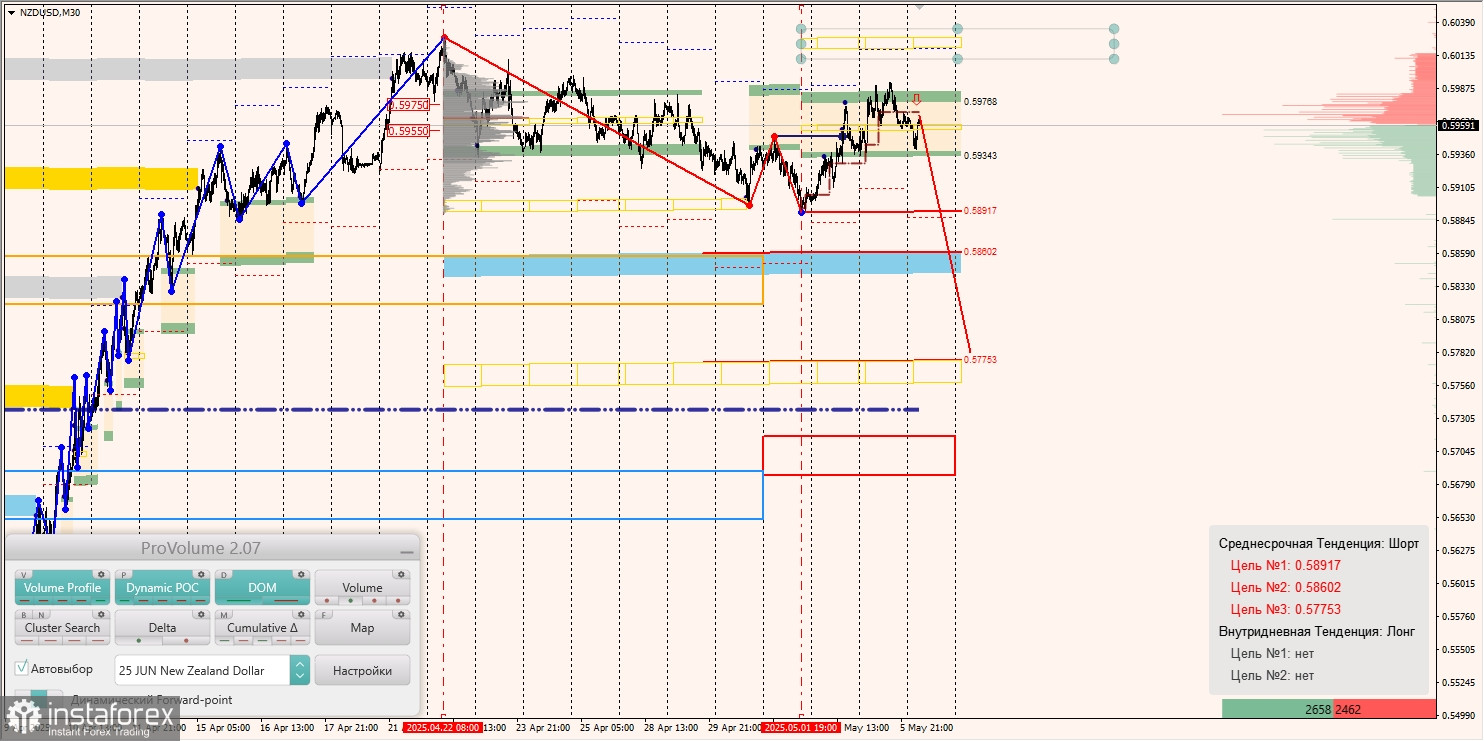Select the red Delta mode dot
1484x741 pixels.
coord(186,640)
